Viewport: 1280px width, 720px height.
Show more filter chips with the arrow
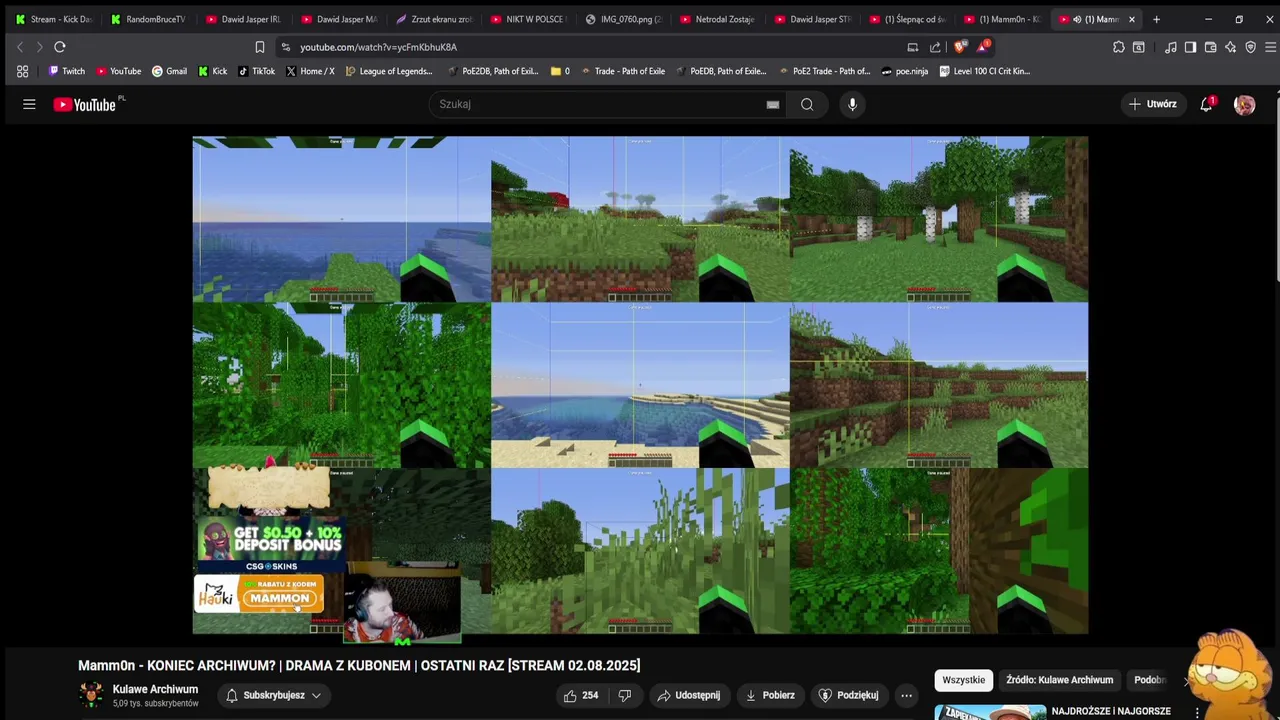[1188, 680]
